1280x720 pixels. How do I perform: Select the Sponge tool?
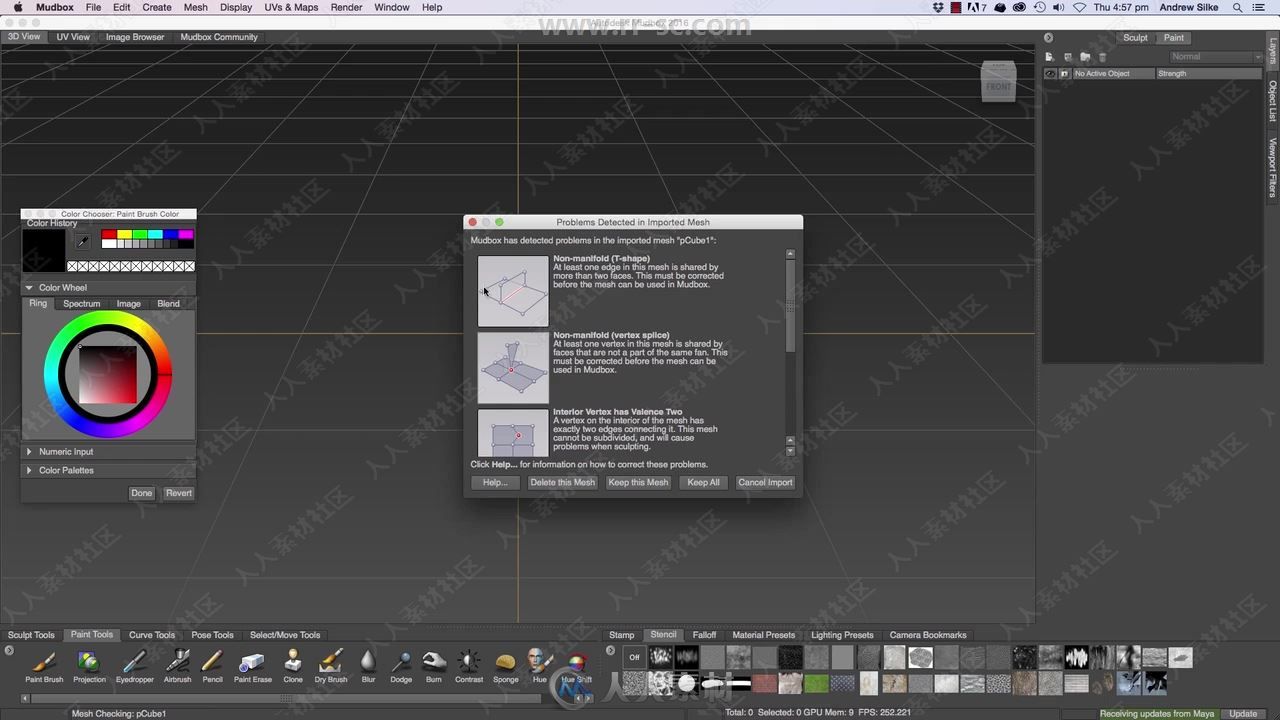click(506, 666)
